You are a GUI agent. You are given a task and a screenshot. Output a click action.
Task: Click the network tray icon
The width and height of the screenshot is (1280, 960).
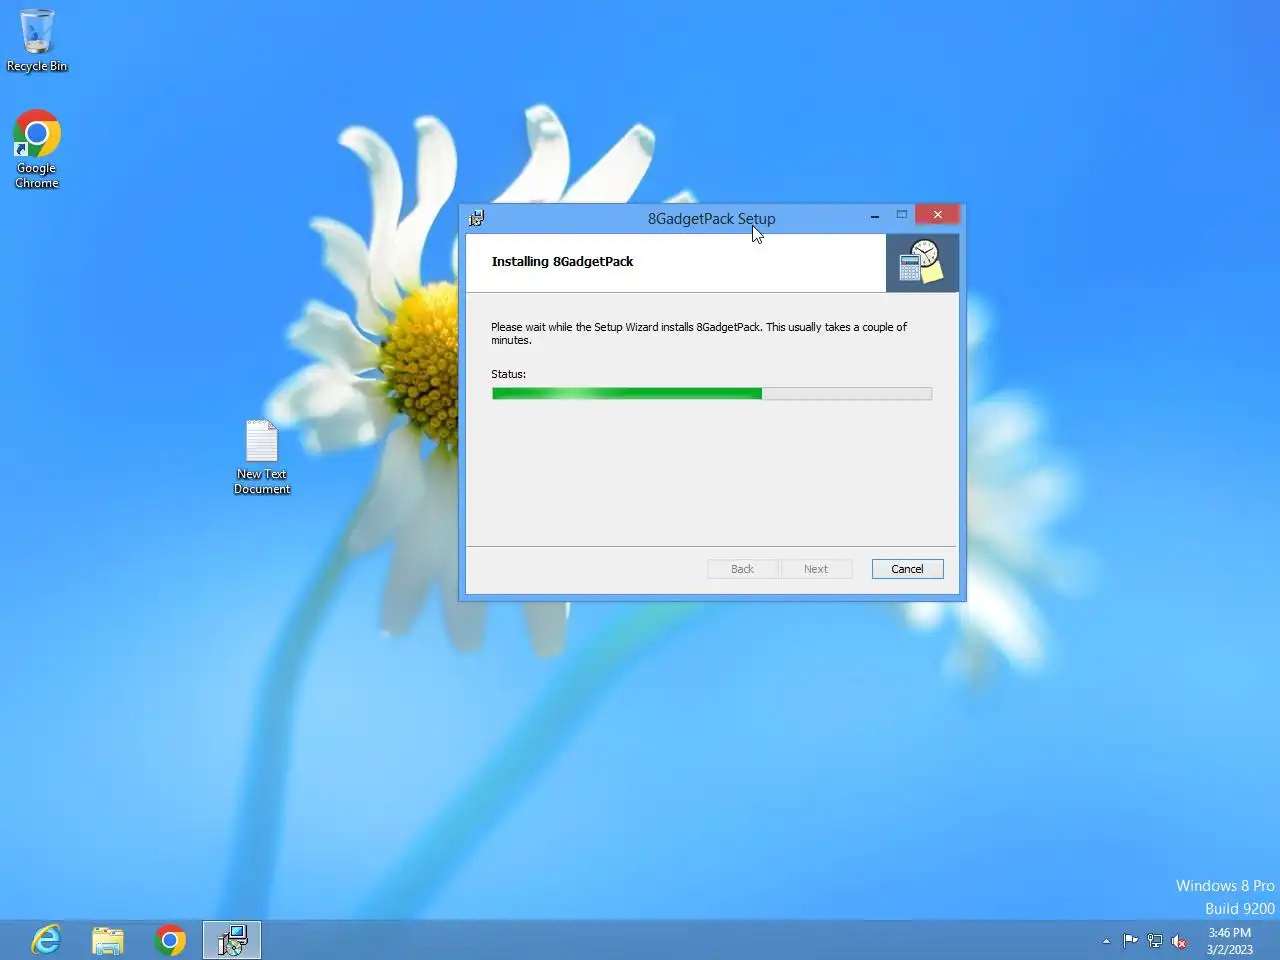coord(1155,941)
